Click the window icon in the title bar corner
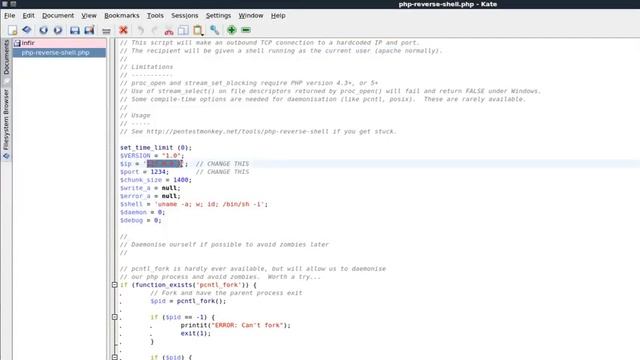640x360 pixels. (x=4, y=4)
